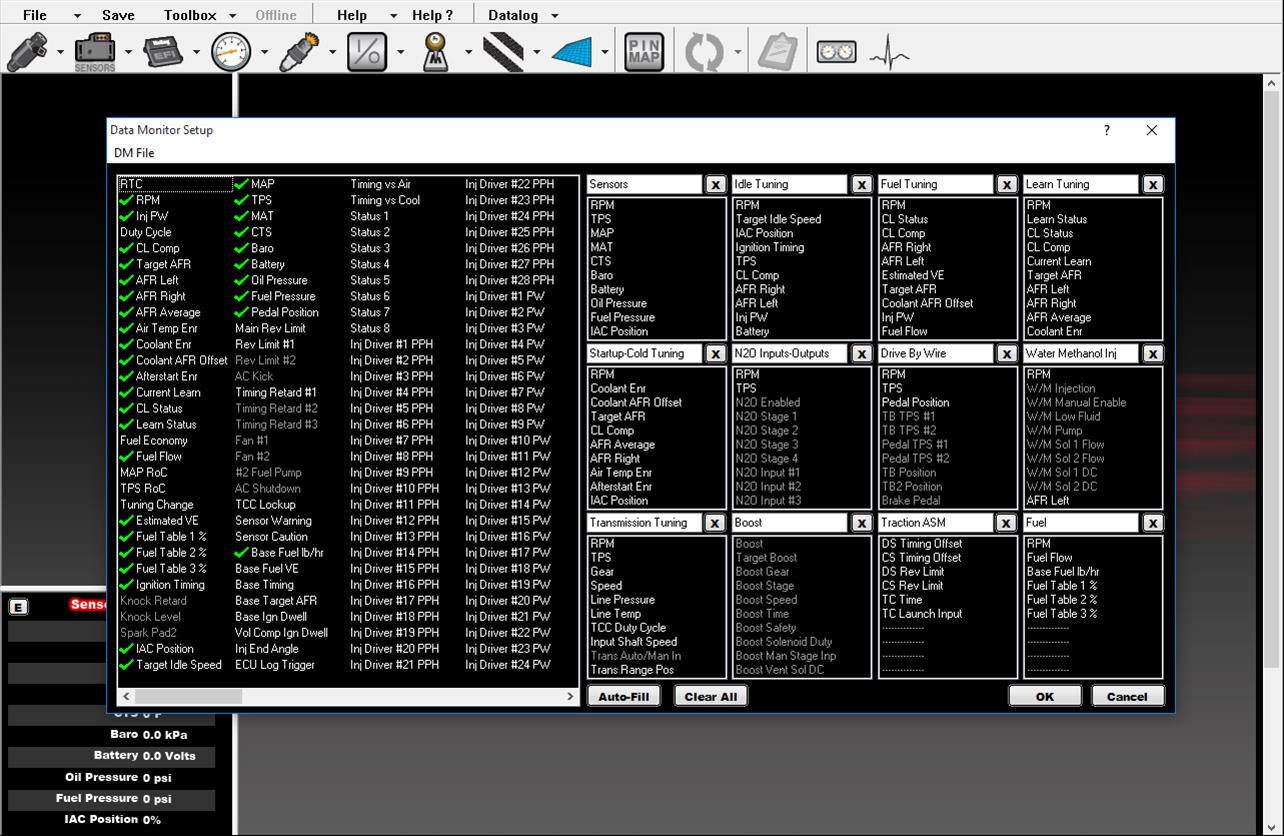Open dropdown arrow beside Sensors icon
The width and height of the screenshot is (1284, 836).
pyautogui.click(x=128, y=53)
